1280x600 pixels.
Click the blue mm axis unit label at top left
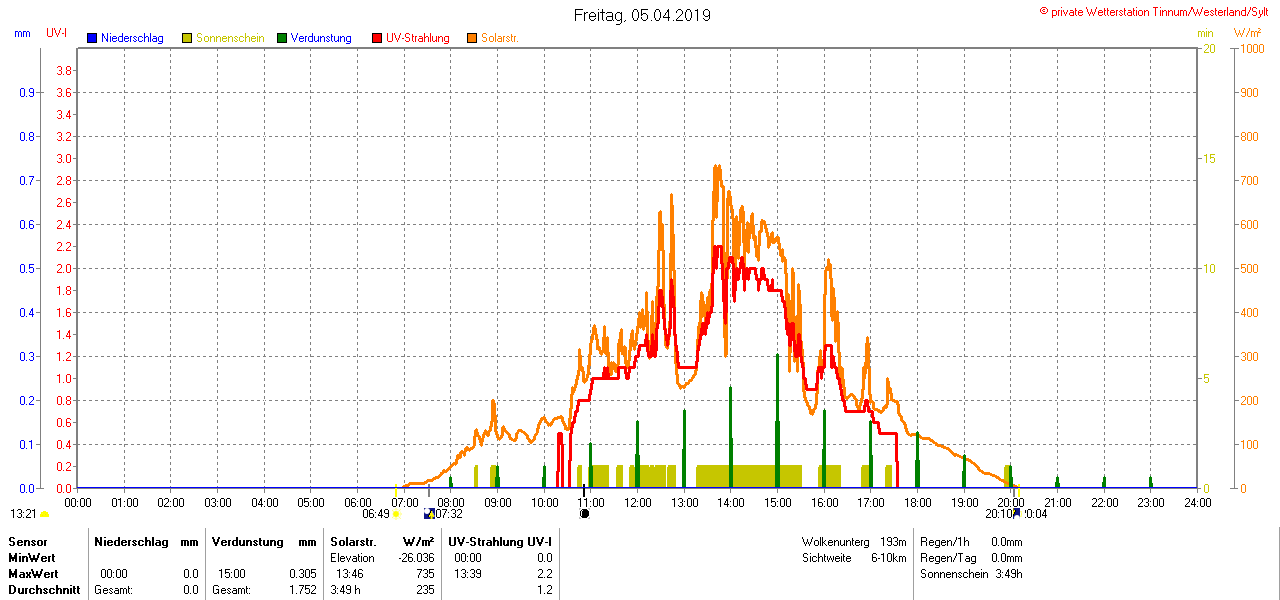click(x=22, y=33)
